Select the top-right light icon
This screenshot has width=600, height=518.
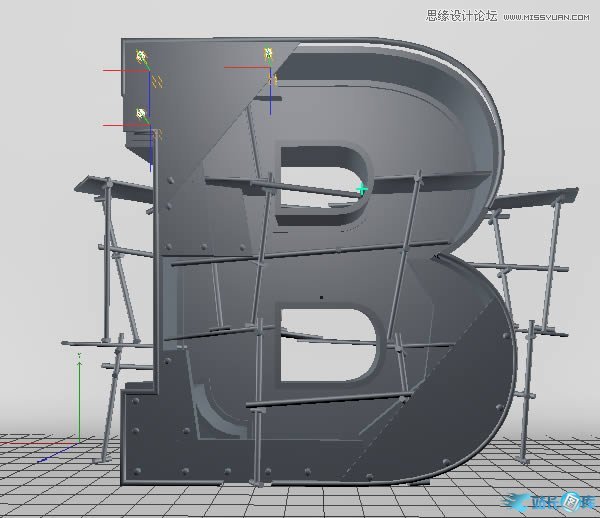[x=268, y=53]
